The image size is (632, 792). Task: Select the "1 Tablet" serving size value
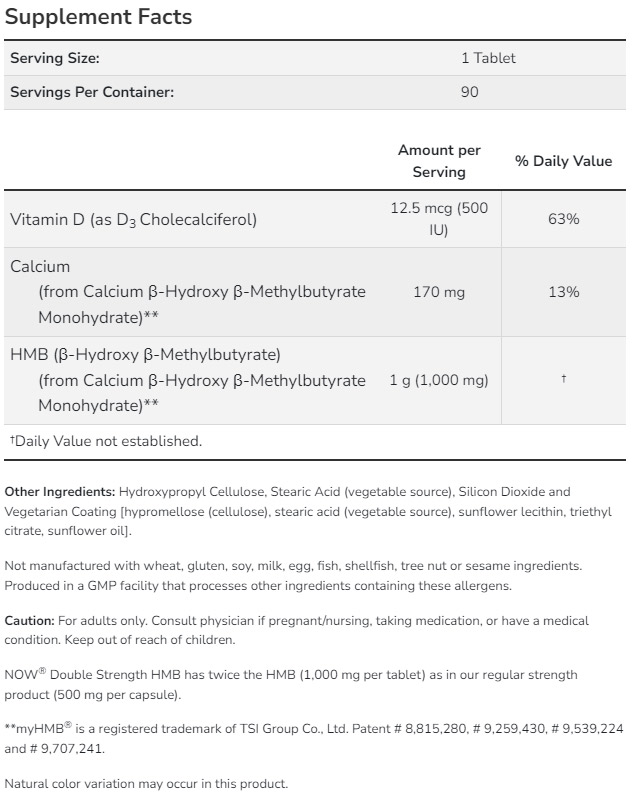488,58
